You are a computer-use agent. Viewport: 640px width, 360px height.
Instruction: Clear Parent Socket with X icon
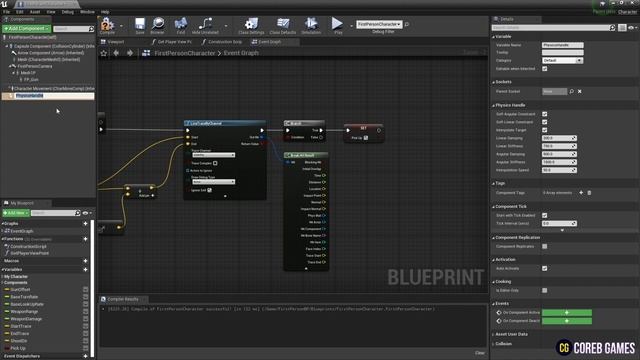click(x=580, y=91)
